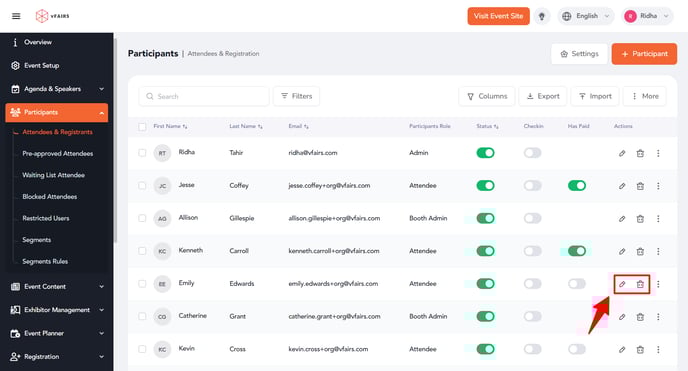688x371 pixels.
Task: Open kebab menu for Kevin Cross
Action: click(x=658, y=350)
